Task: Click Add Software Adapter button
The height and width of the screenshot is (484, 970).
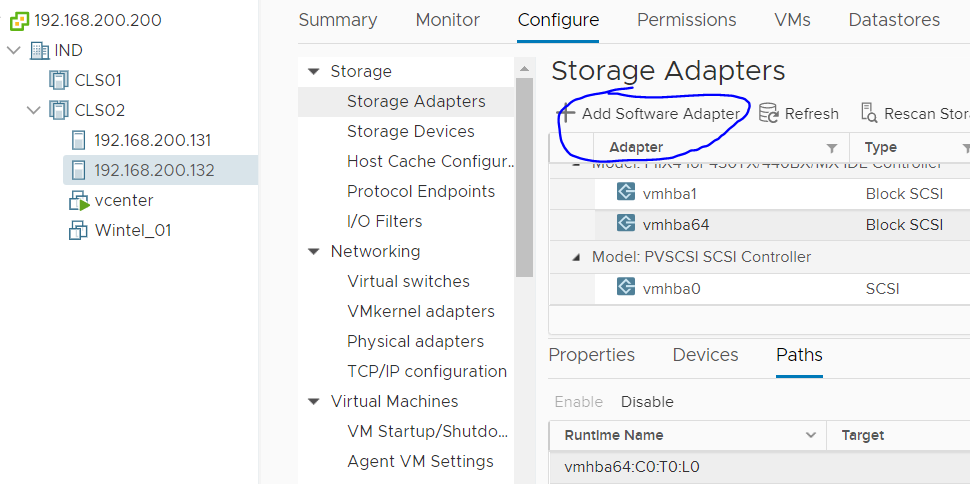Action: coord(649,113)
